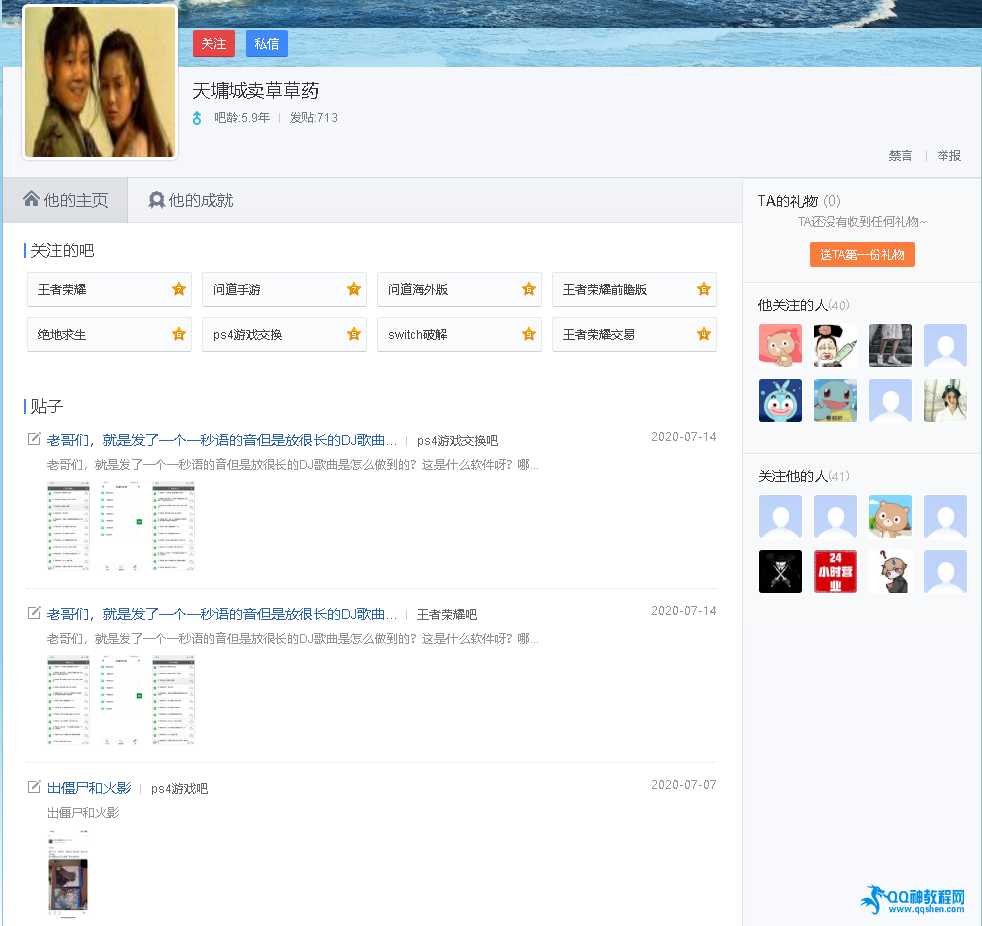Click the red 关注 follow button
The width and height of the screenshot is (982, 926).
pyautogui.click(x=214, y=44)
